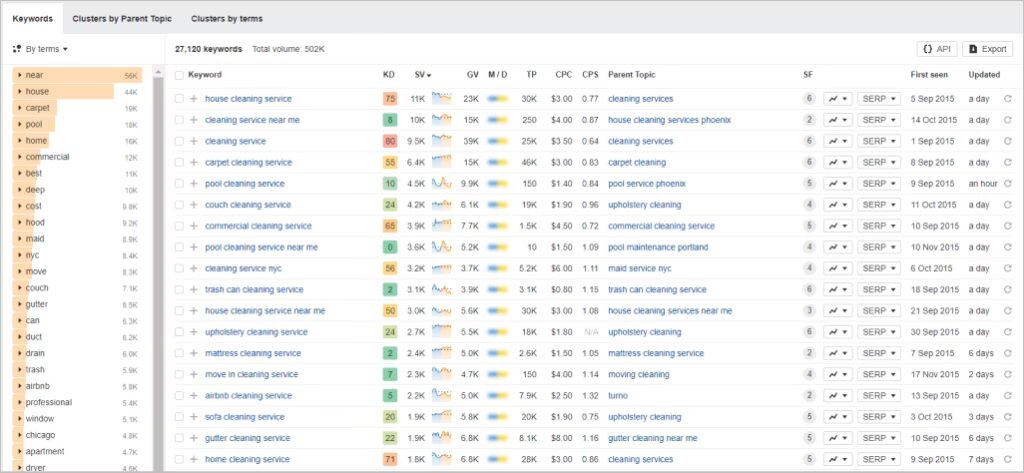Screen dimensions: 1024x473
Task: Click plus icon beside 'carpet cleaning service'
Action: (x=193, y=163)
